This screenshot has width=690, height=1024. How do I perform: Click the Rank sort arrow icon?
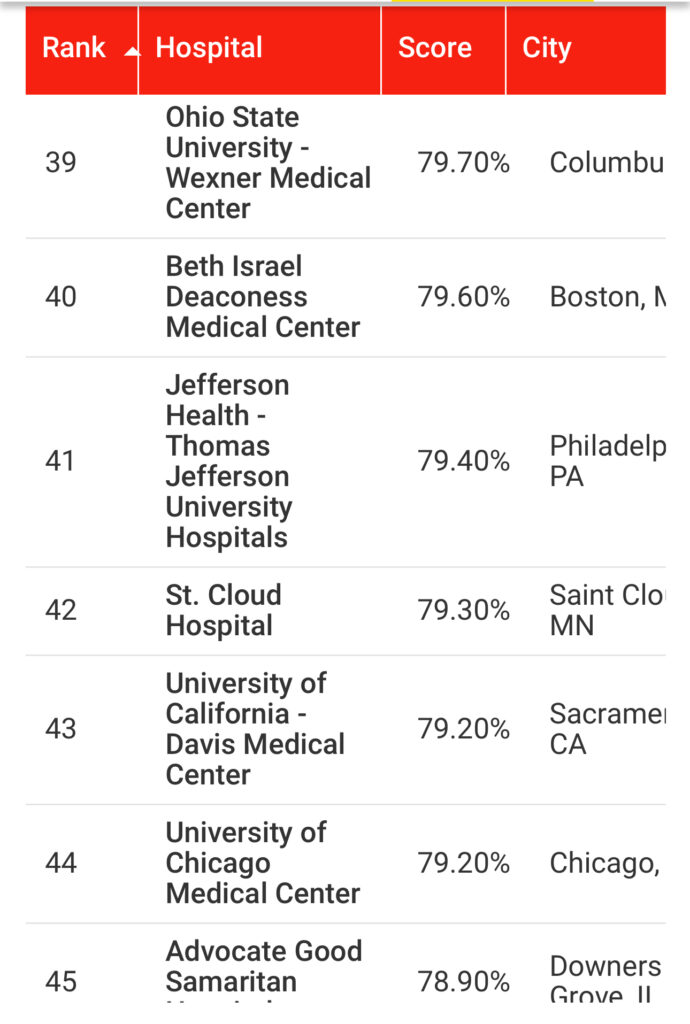pos(132,52)
